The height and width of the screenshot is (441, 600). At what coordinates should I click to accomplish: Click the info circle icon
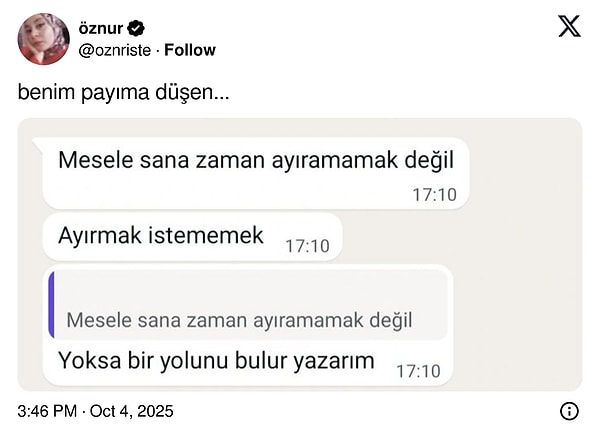pyautogui.click(x=569, y=411)
